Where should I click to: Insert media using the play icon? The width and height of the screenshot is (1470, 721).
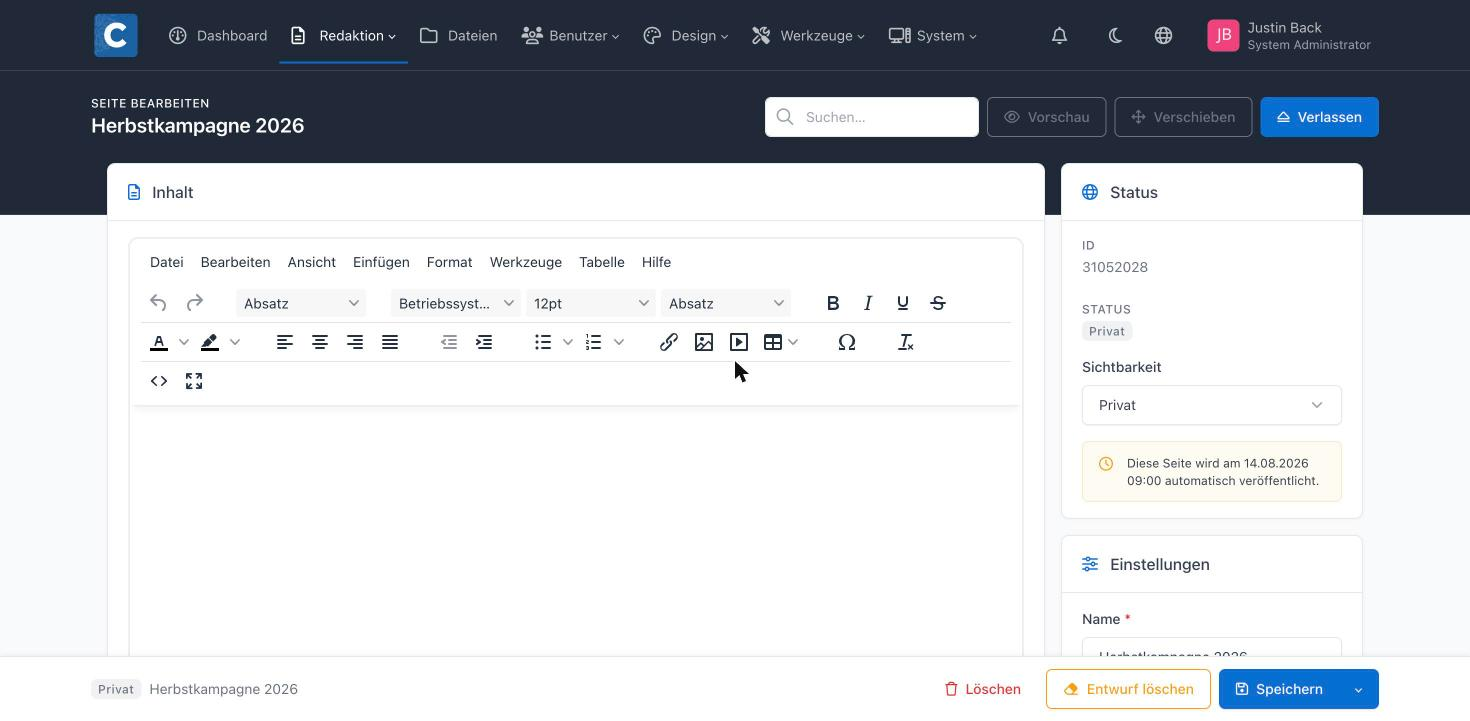pos(739,342)
